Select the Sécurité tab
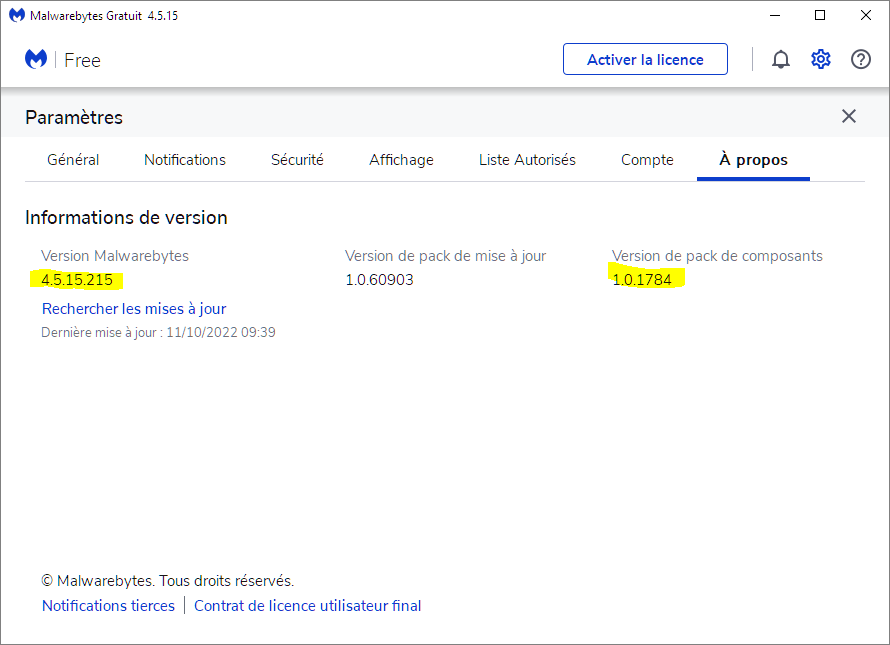890x645 pixels. coord(297,160)
